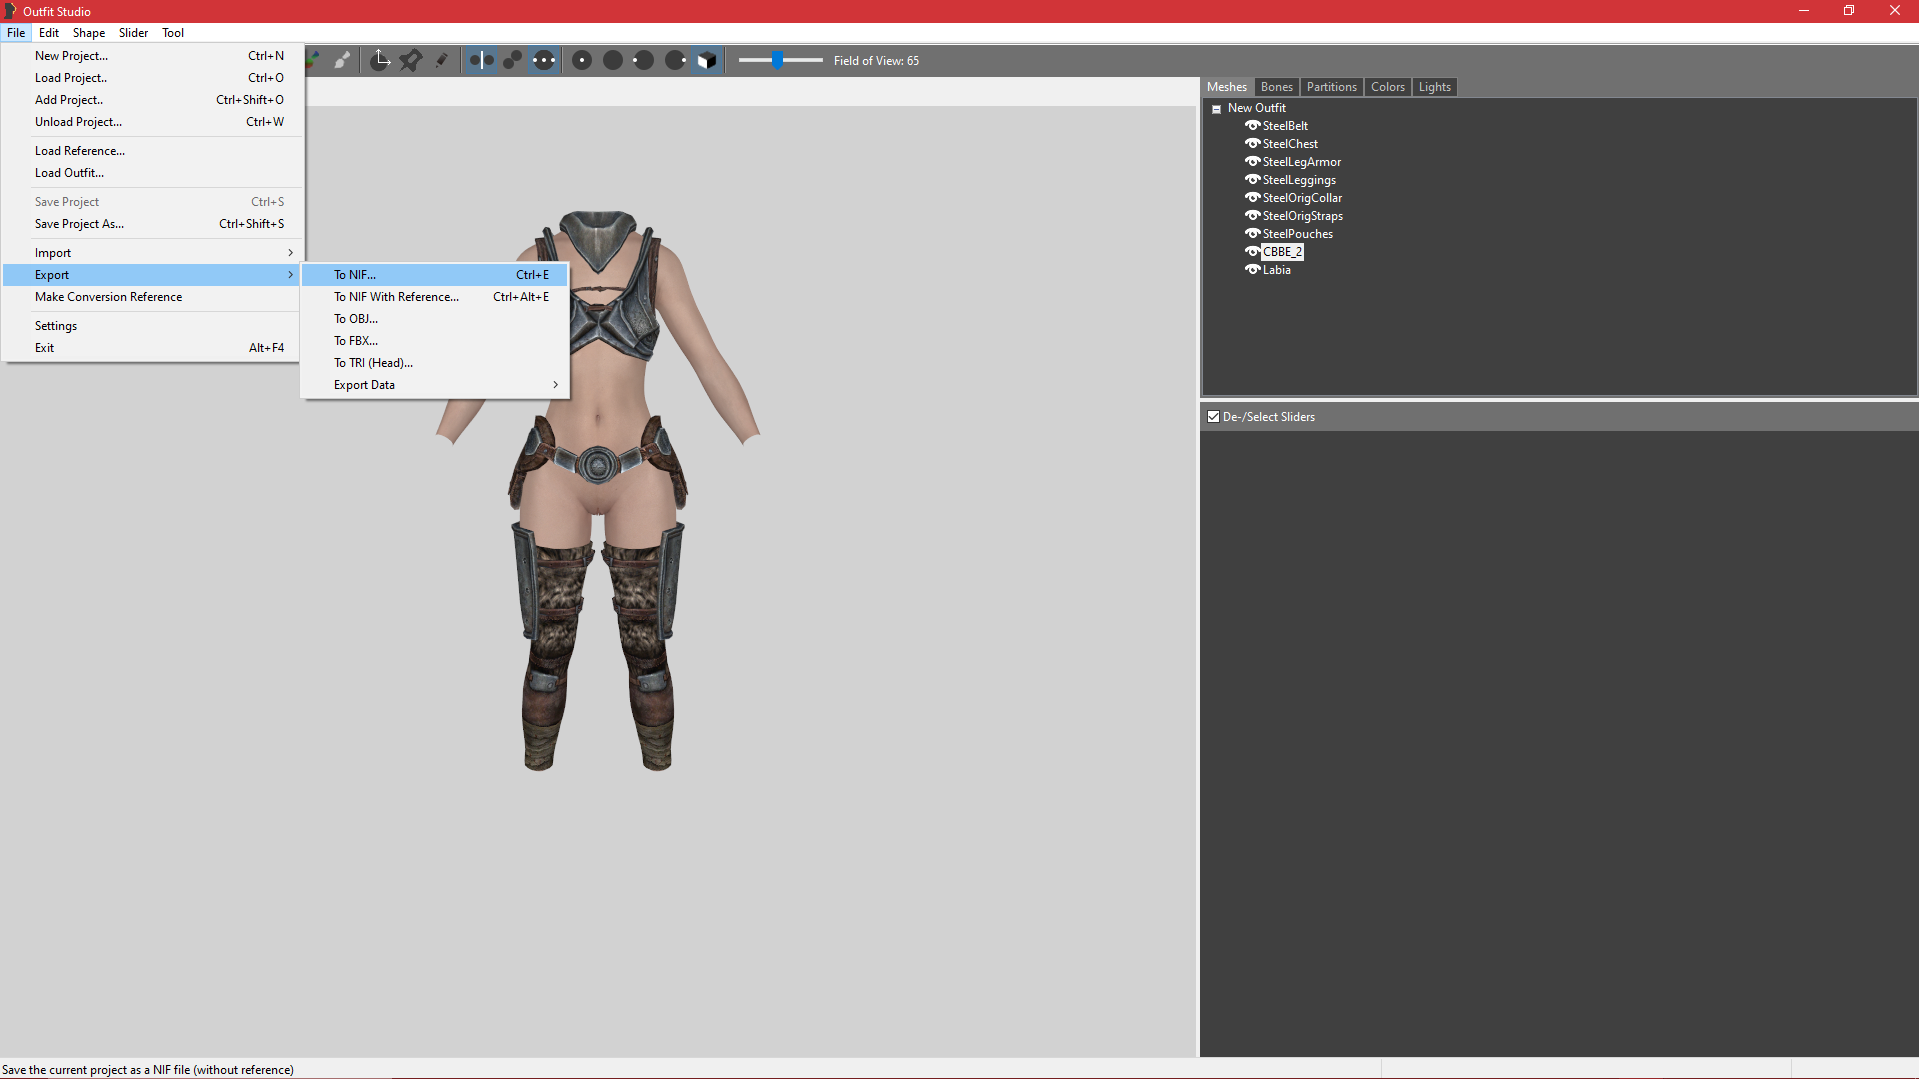
Task: Select the Labia mesh name
Action: (x=1276, y=270)
